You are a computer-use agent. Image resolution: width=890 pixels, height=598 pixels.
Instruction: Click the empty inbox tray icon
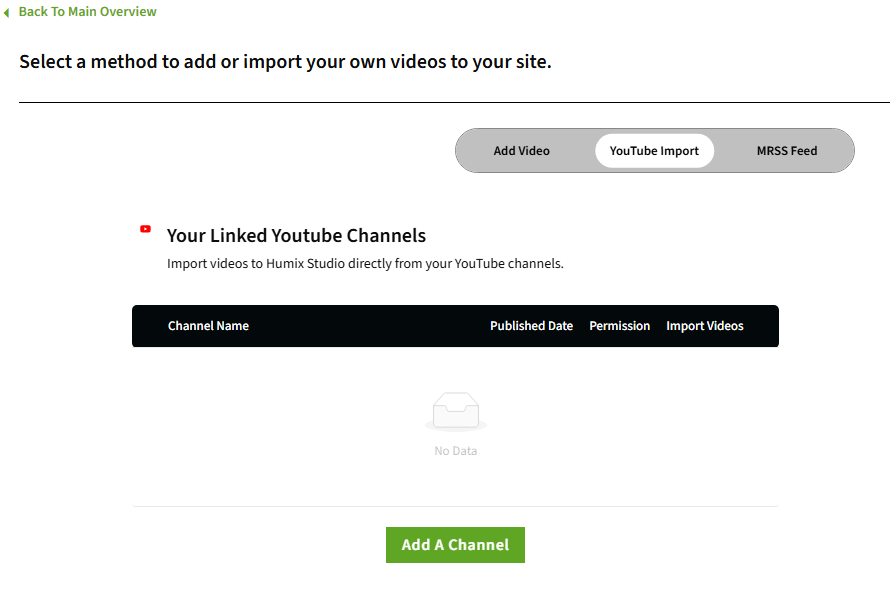pyautogui.click(x=455, y=411)
